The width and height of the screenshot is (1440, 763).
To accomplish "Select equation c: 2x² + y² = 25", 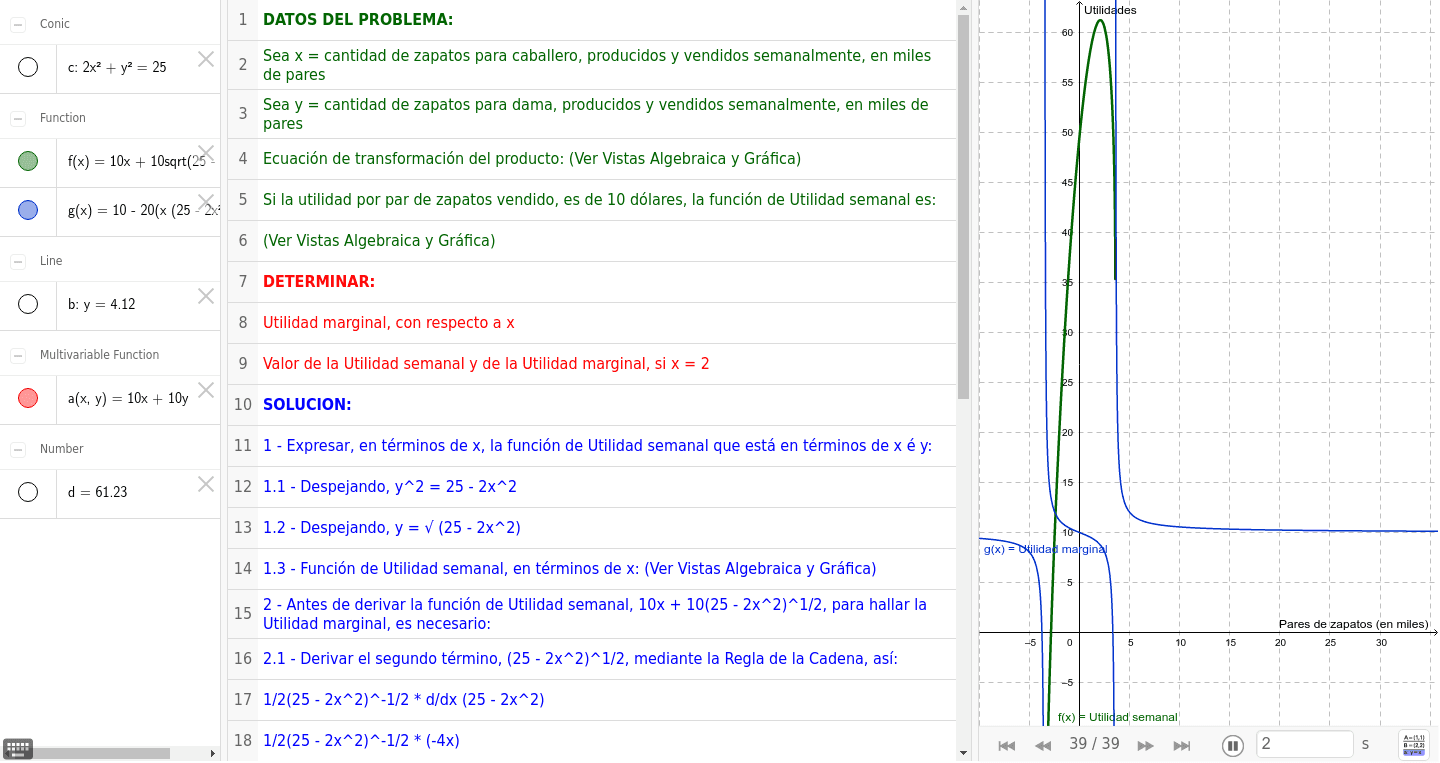I will [117, 68].
